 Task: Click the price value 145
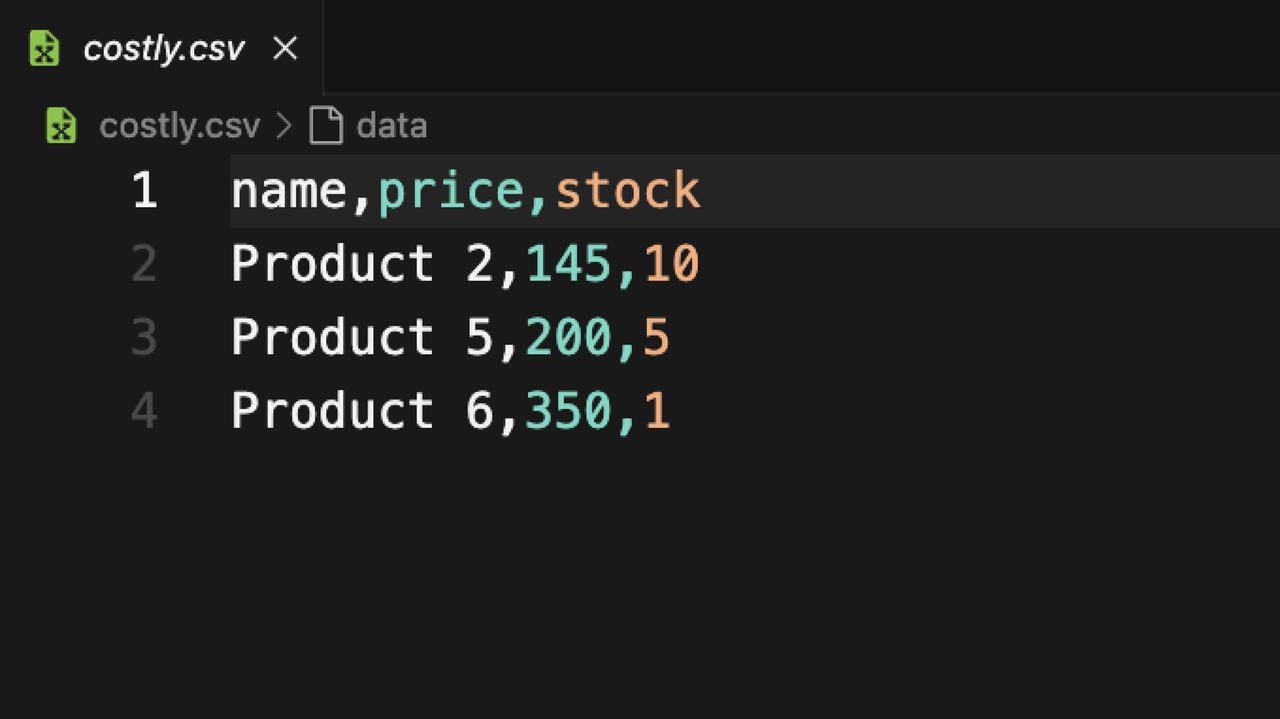point(568,265)
